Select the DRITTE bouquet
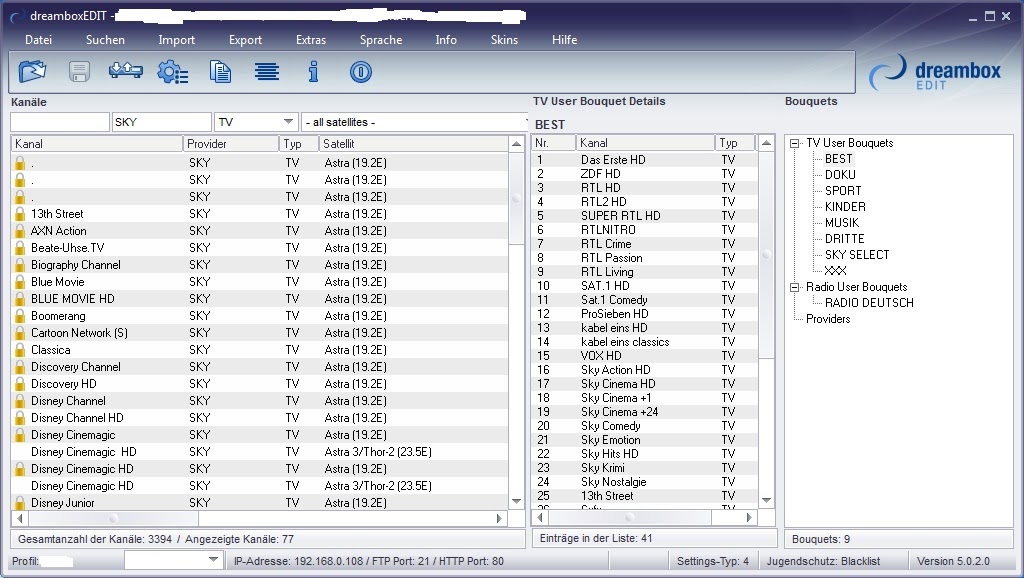The height and width of the screenshot is (578, 1024). point(844,238)
